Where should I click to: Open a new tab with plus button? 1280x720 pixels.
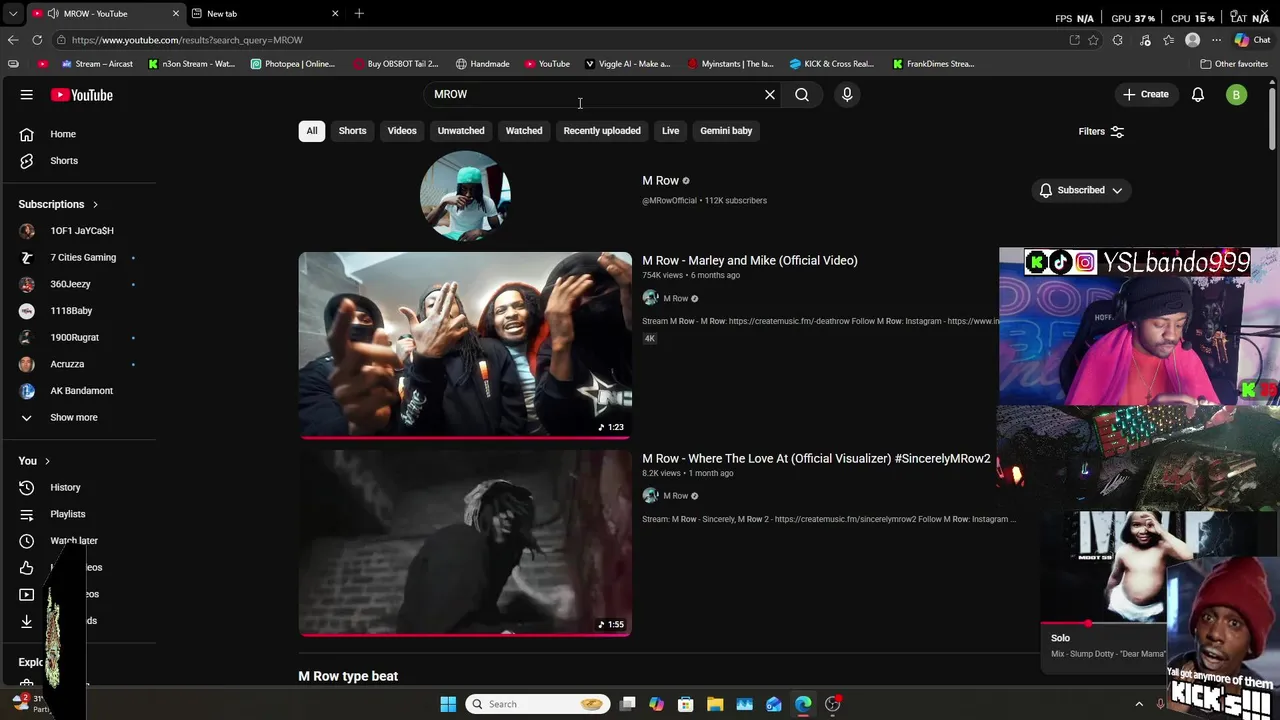pos(359,13)
